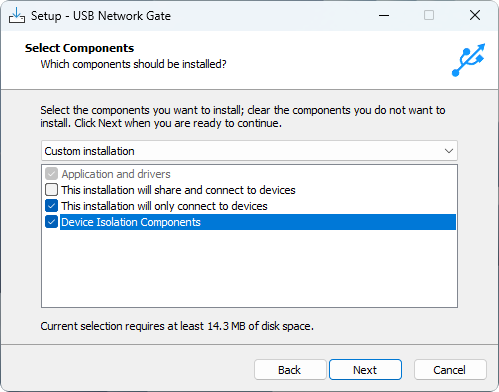The image size is (499, 392).
Task: Click the window title Setup - USB Network Gate
Action: (x=101, y=16)
